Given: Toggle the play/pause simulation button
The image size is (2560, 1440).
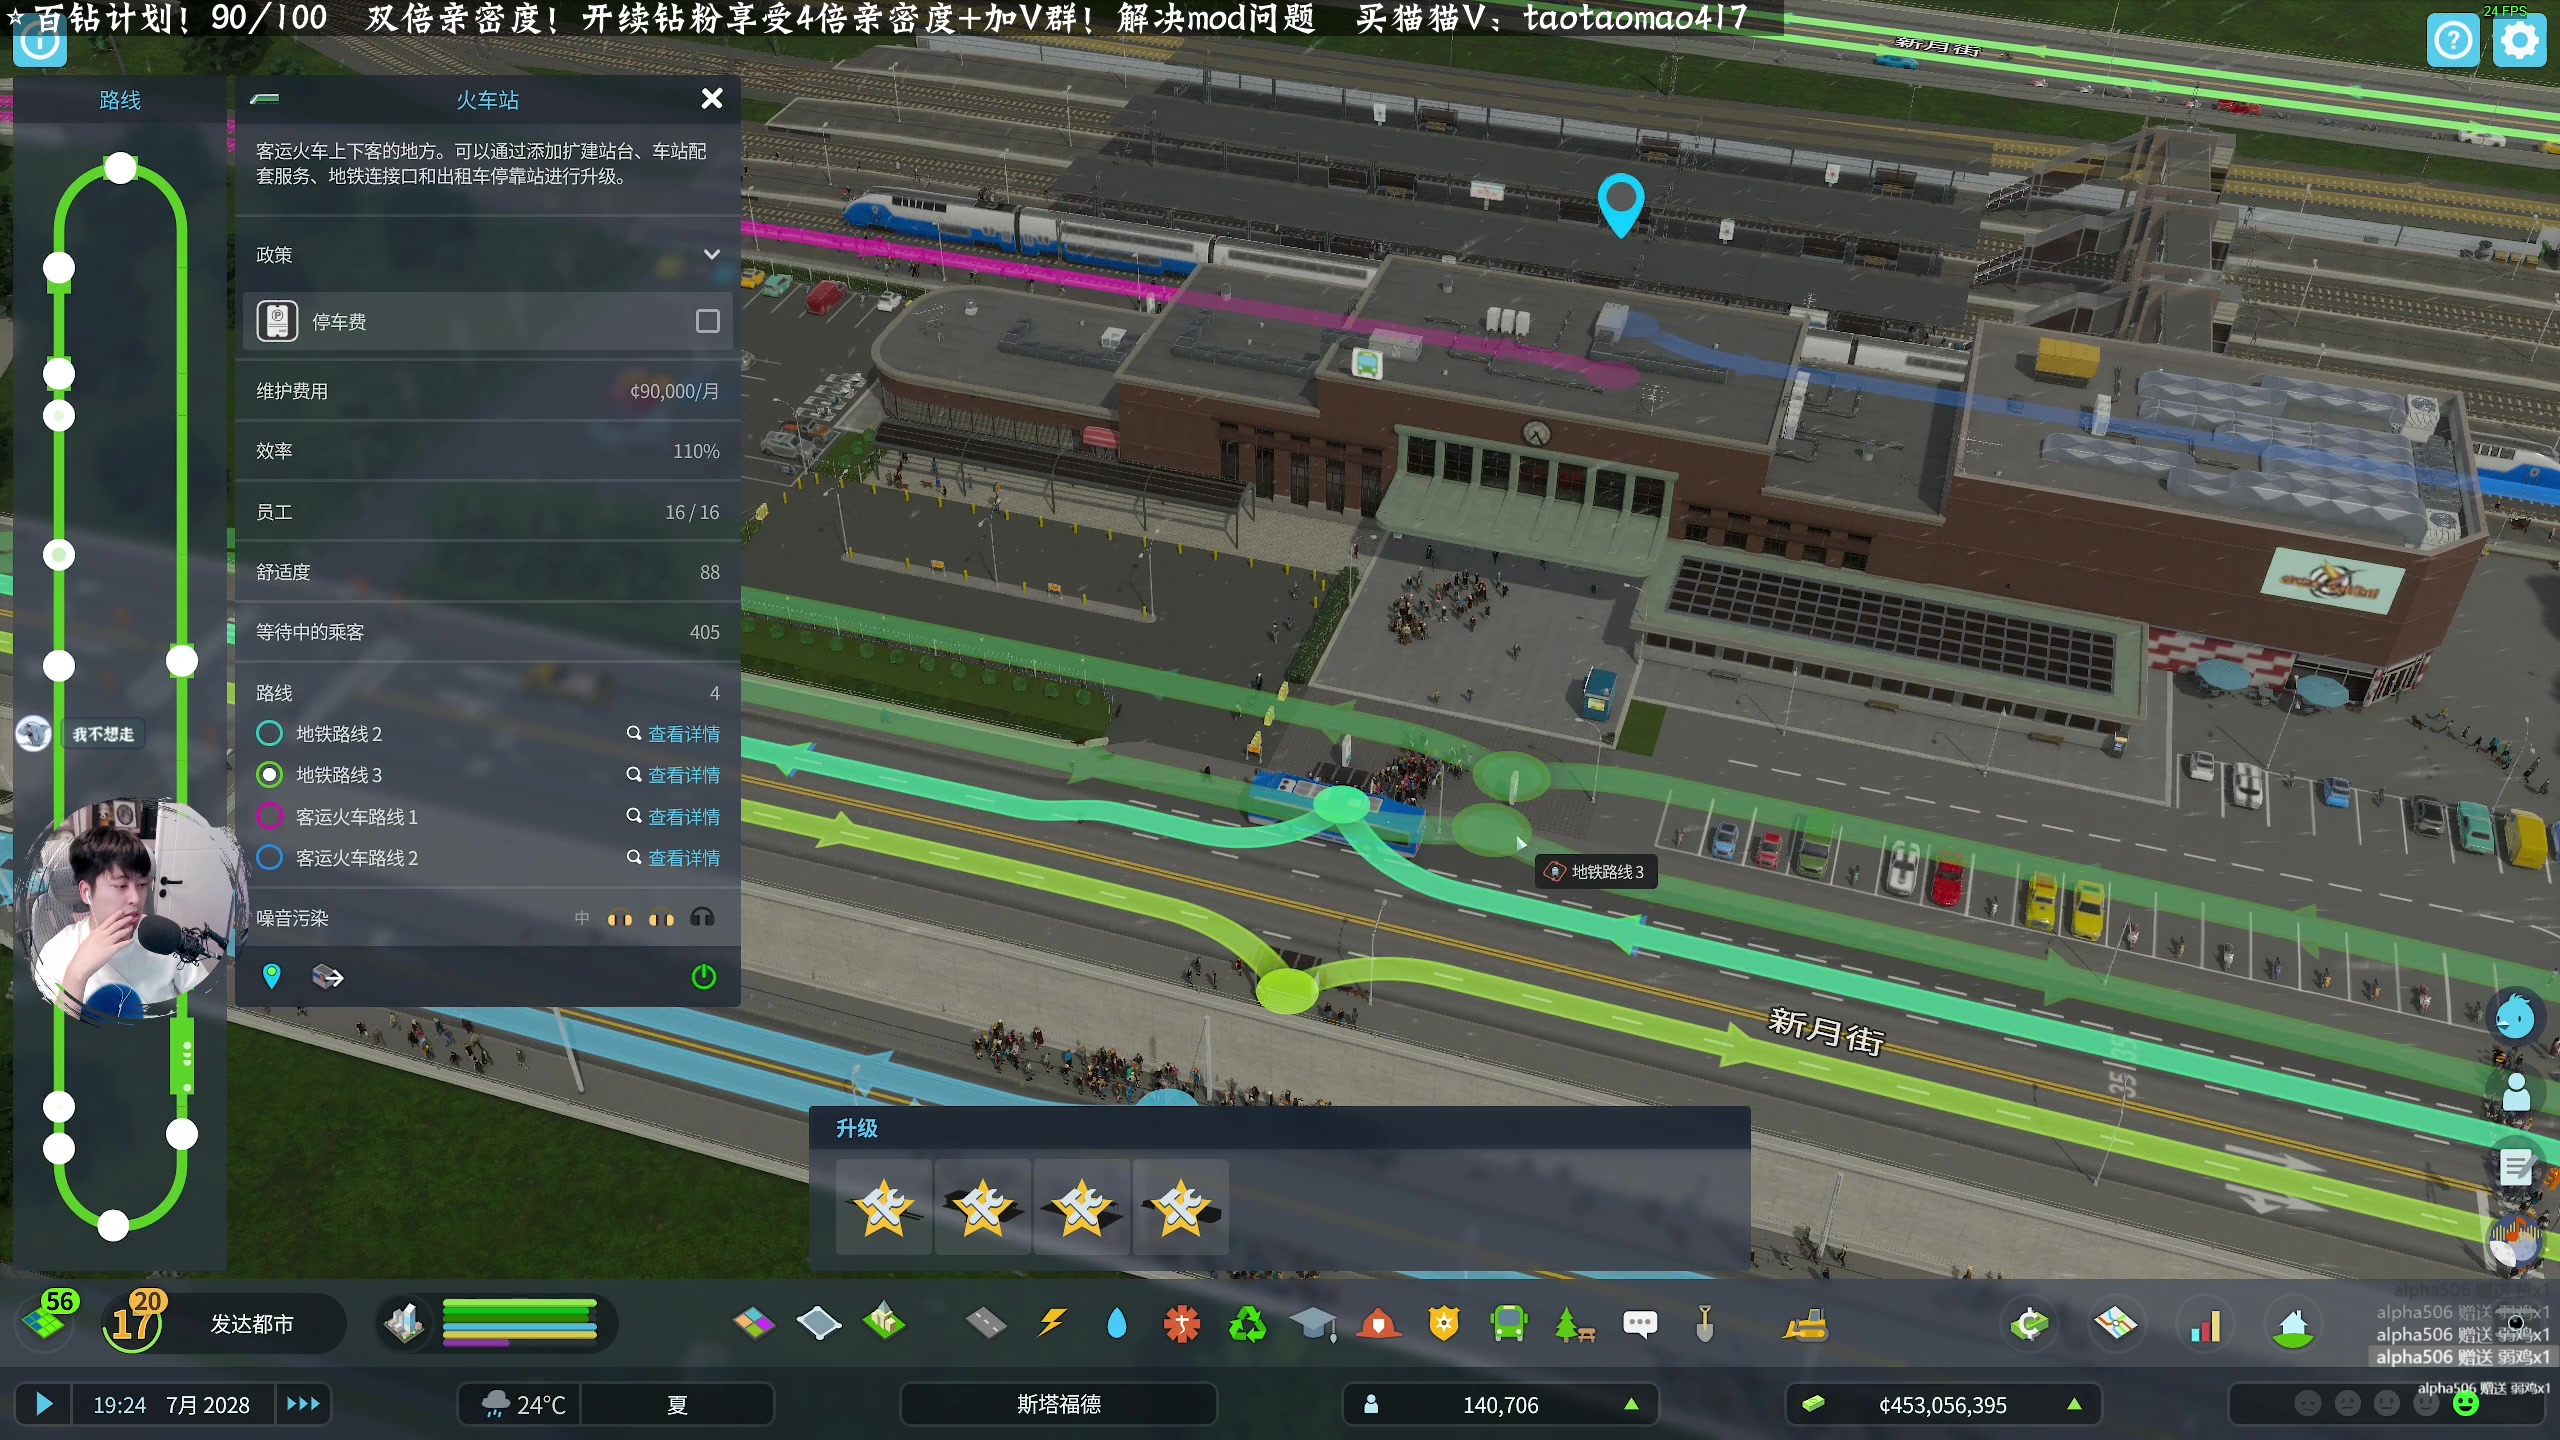Looking at the screenshot, I should (44, 1404).
